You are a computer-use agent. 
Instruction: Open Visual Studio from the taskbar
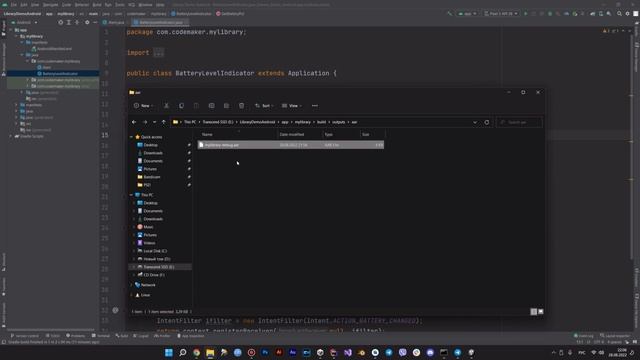(x=347, y=352)
